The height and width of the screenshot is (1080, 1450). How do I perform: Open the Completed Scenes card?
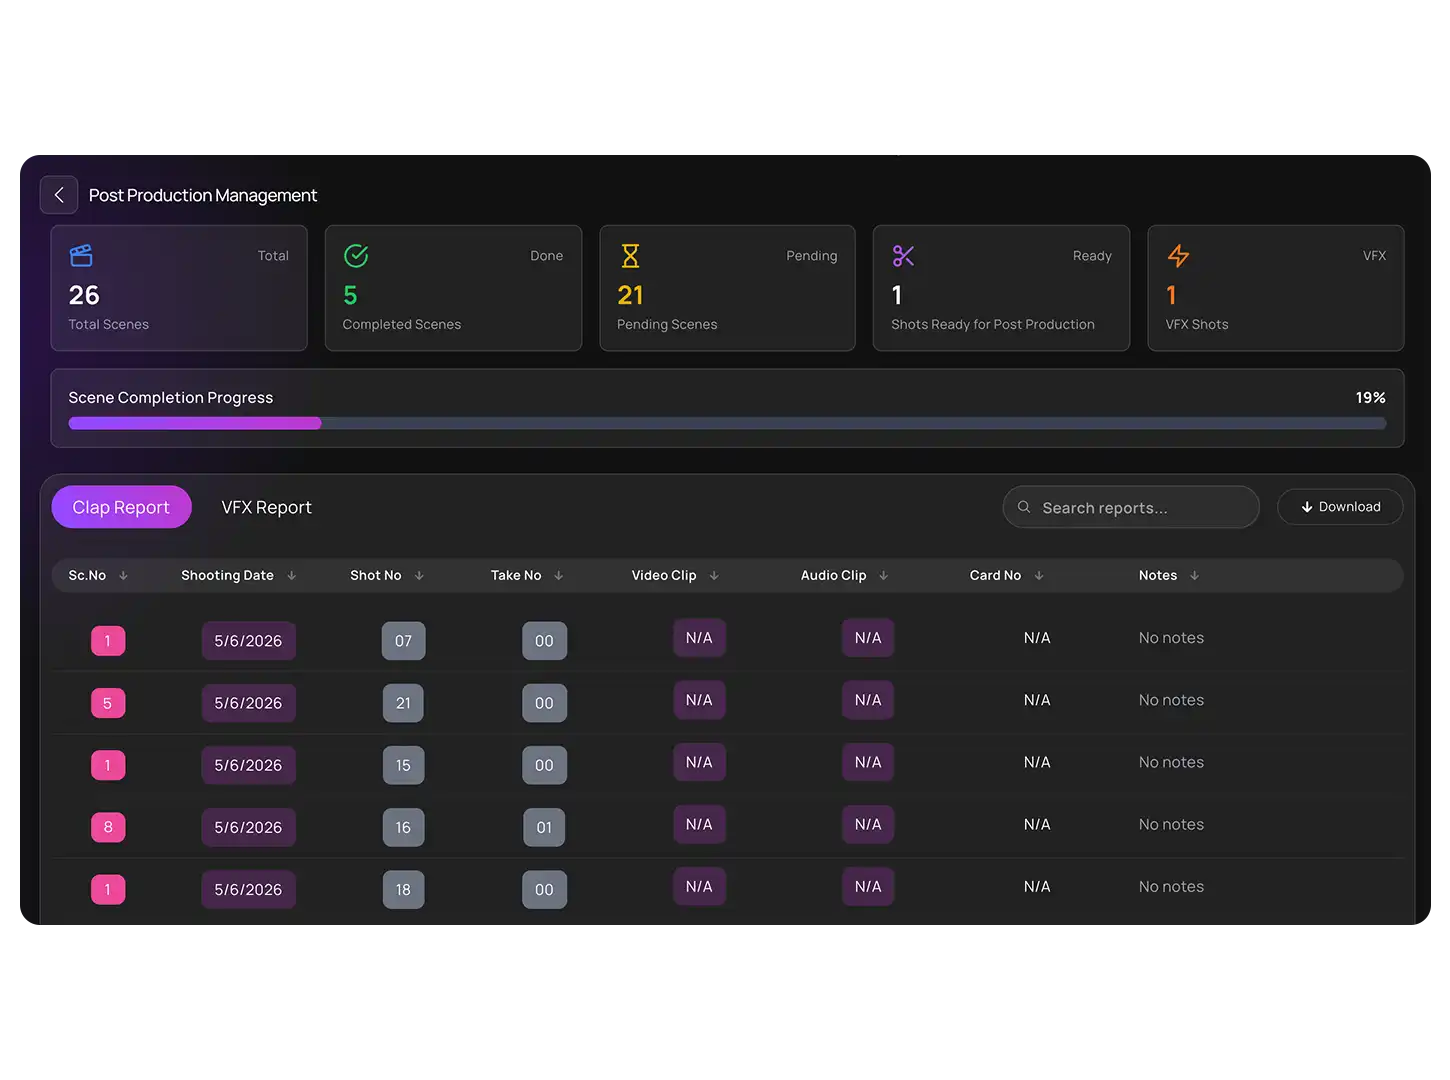[453, 288]
